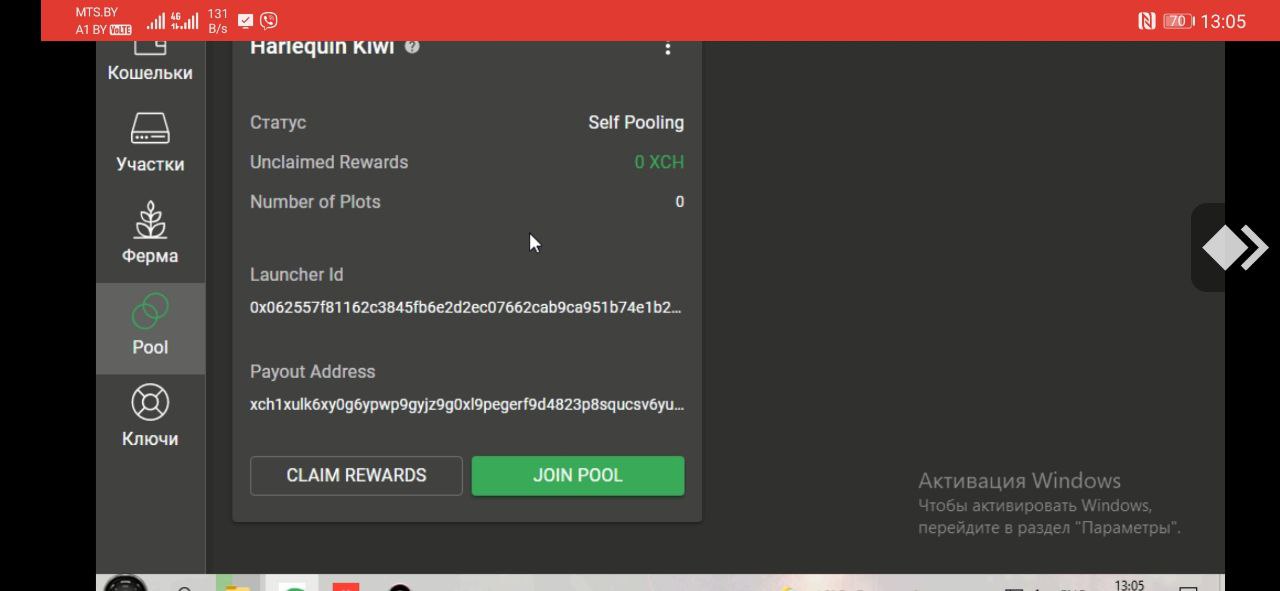
Task: Click the help icon beside Harlequin Kiwi
Action: [412, 46]
